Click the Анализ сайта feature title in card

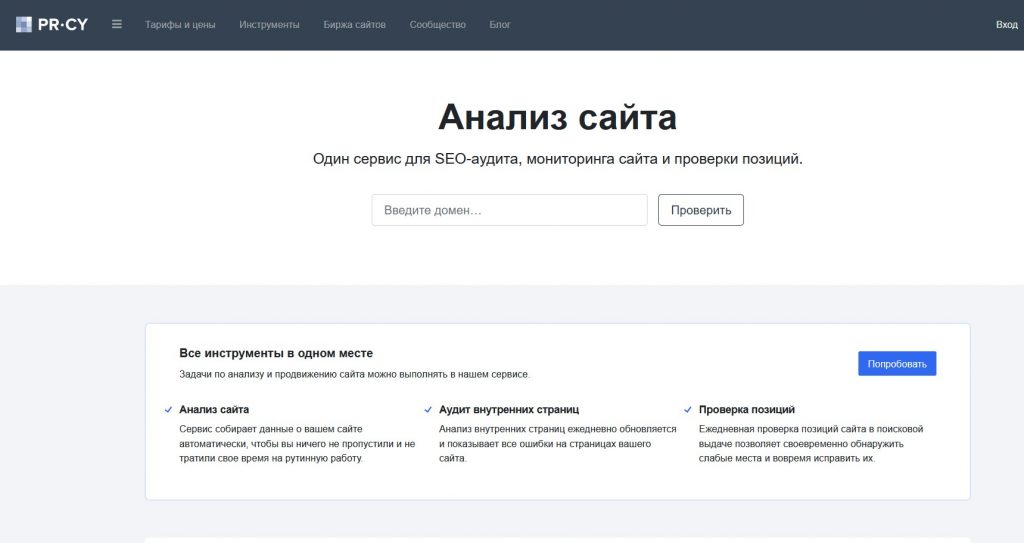(x=214, y=410)
